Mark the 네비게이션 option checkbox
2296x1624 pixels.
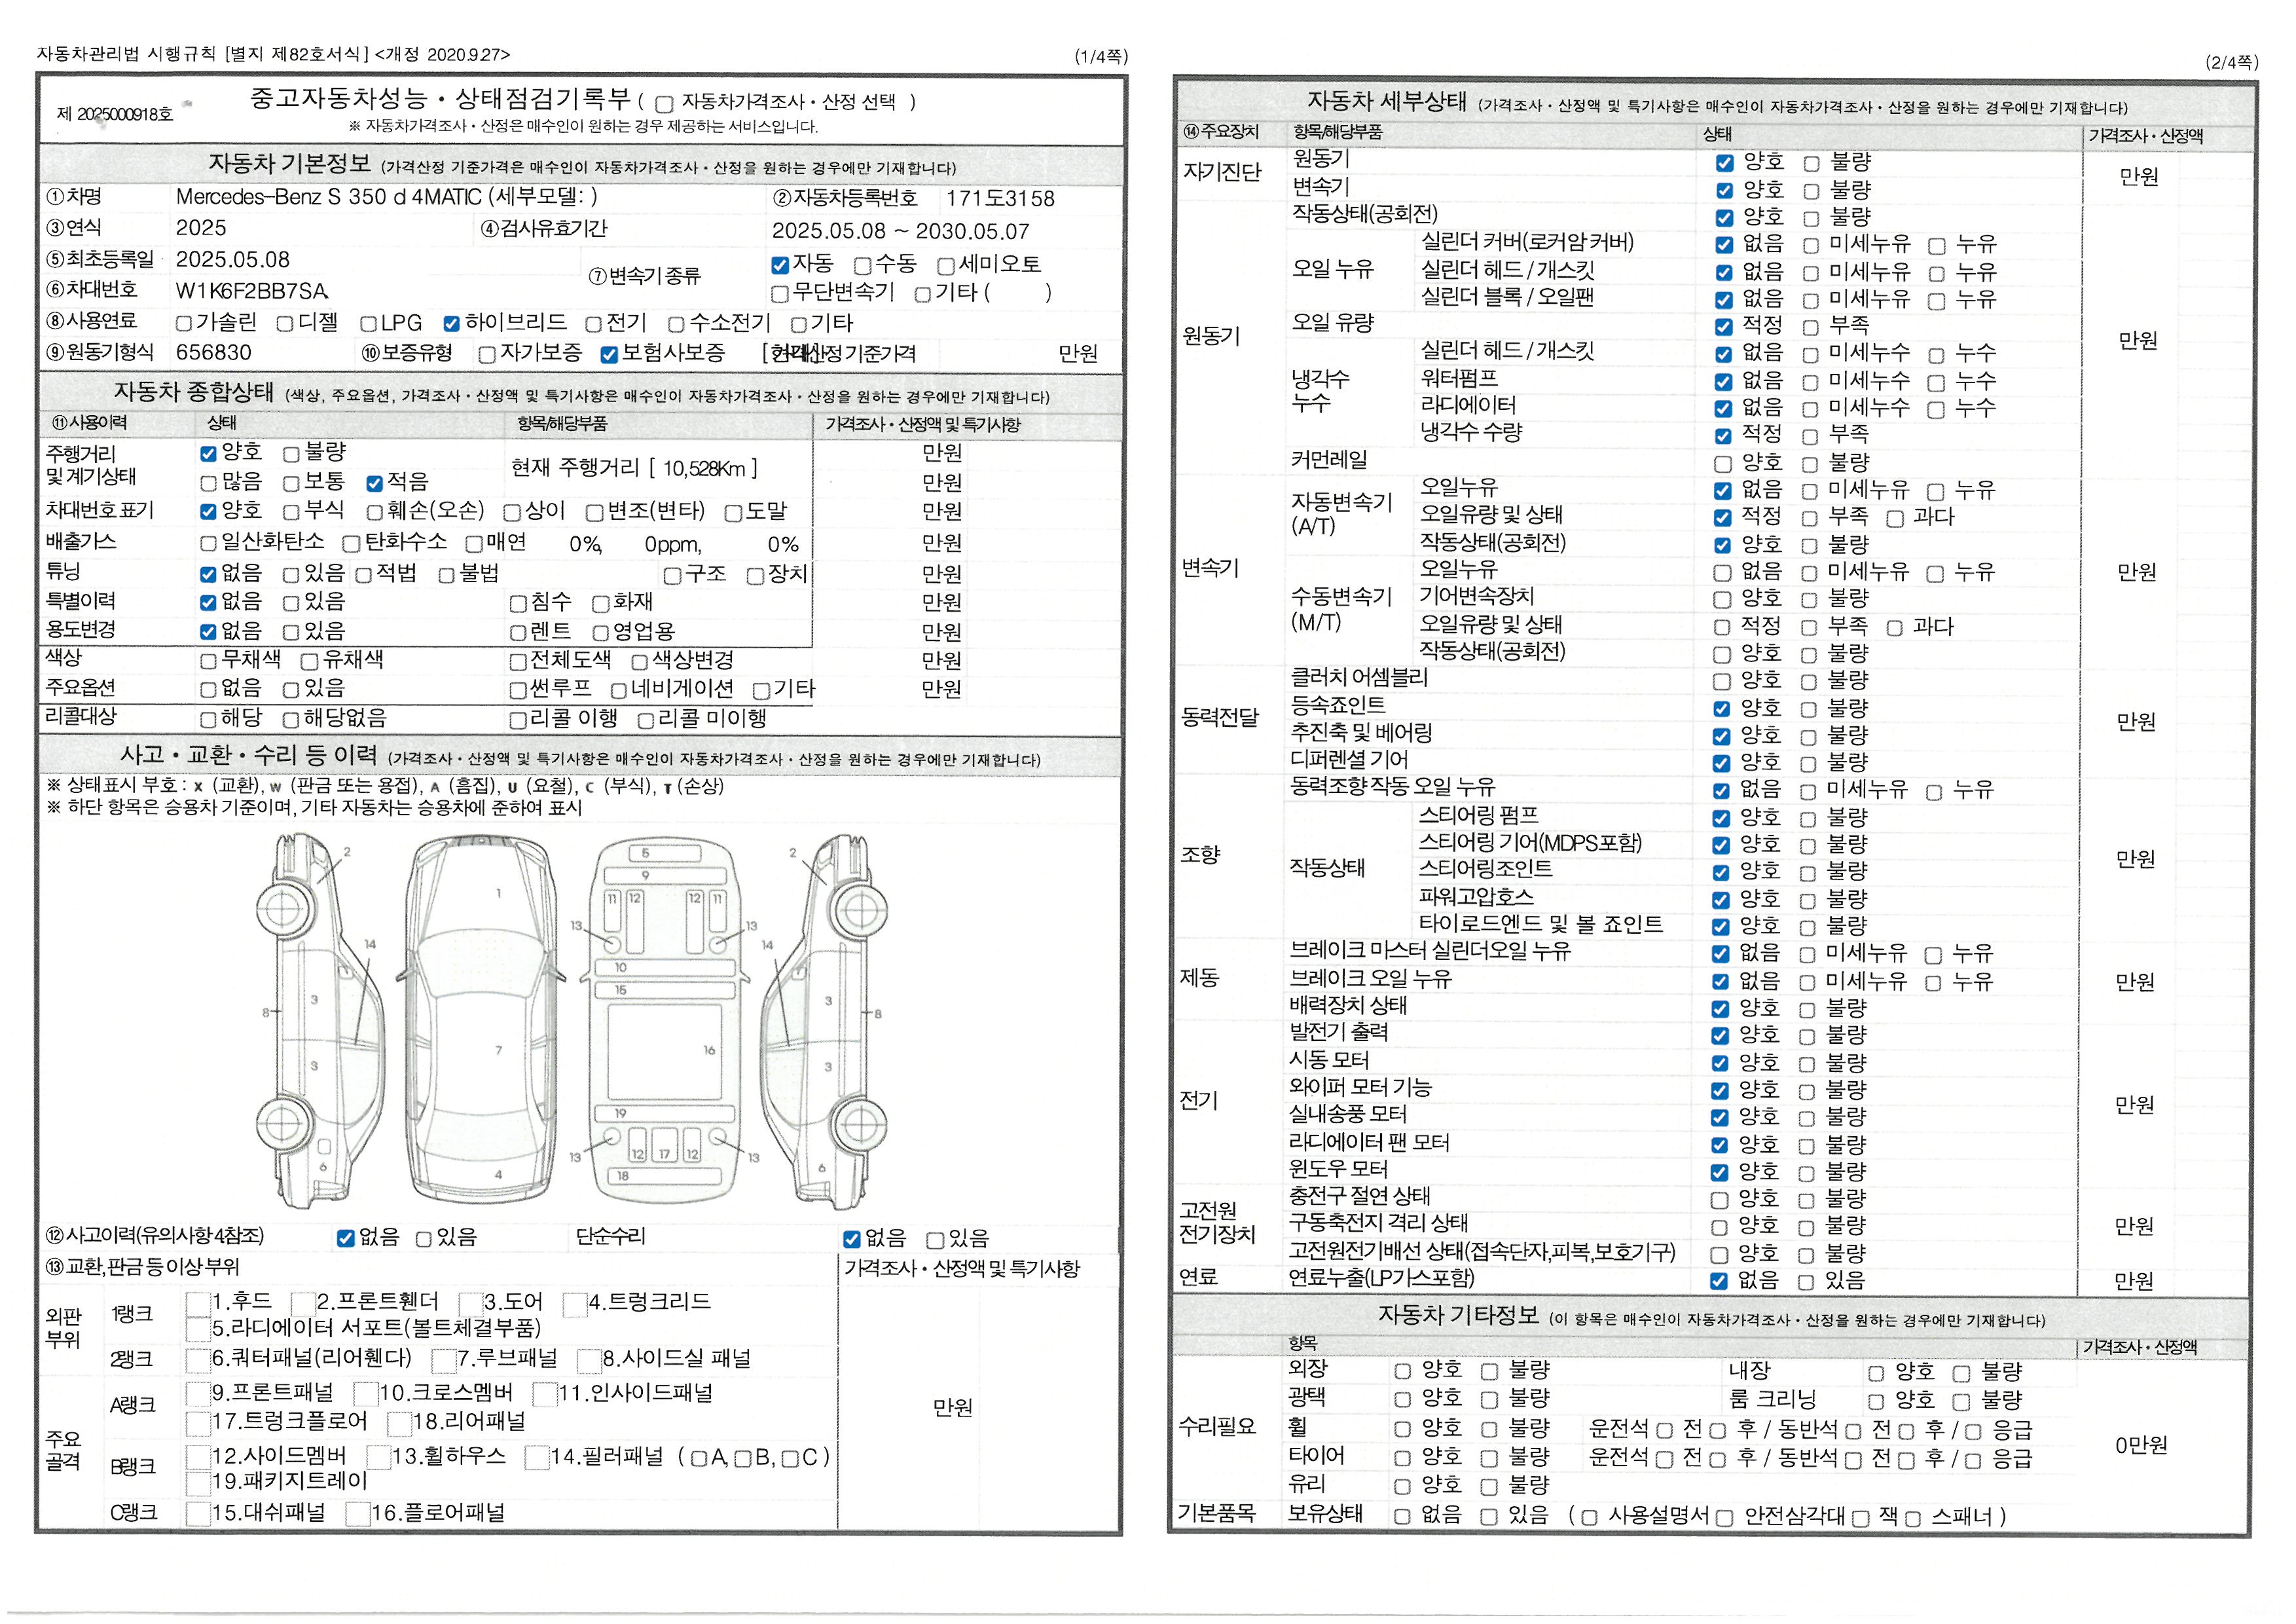click(x=619, y=691)
